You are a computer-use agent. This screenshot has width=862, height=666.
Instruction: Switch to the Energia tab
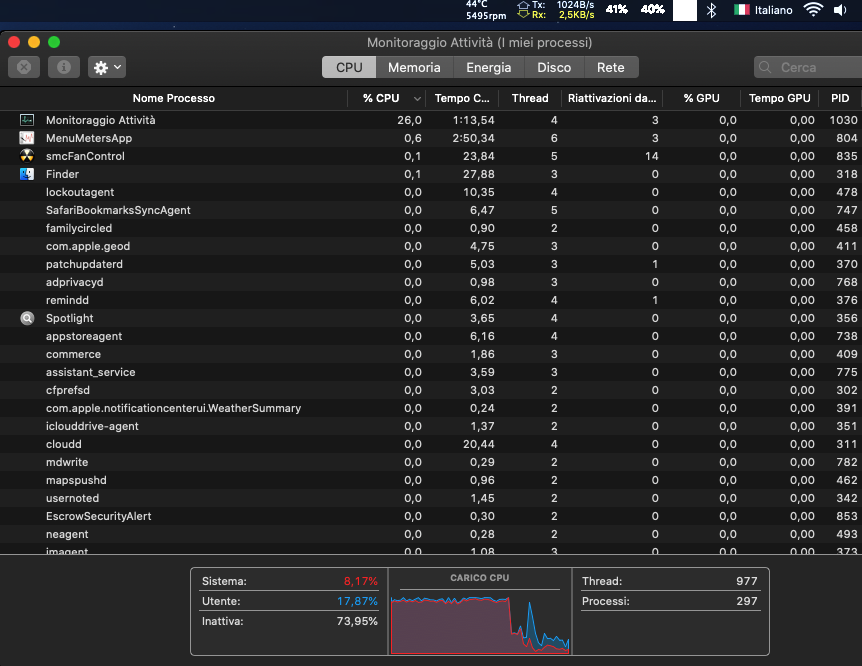pyautogui.click(x=489, y=67)
